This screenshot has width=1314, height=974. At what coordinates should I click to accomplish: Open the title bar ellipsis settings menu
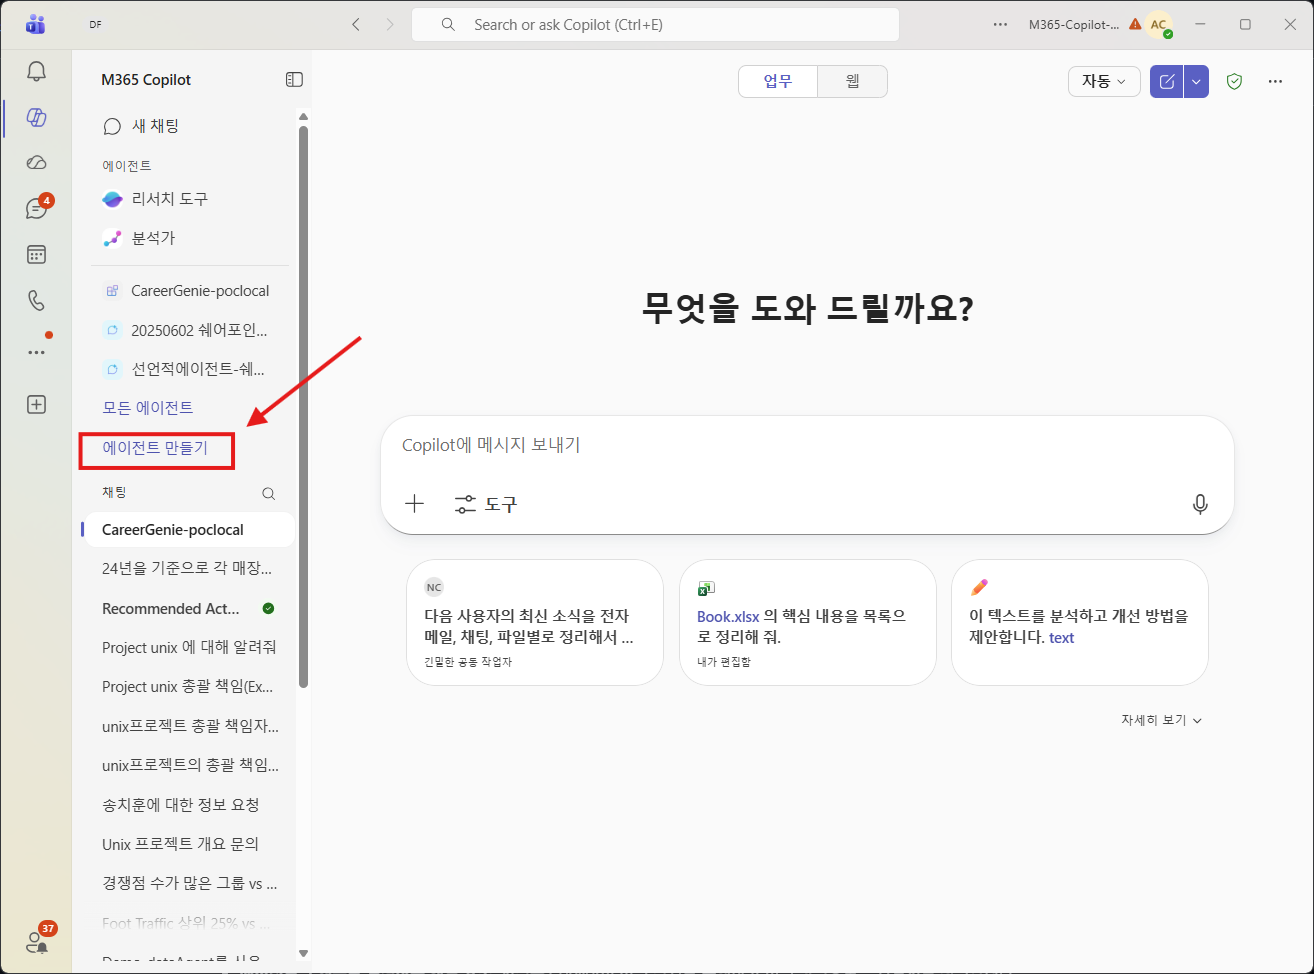1000,24
